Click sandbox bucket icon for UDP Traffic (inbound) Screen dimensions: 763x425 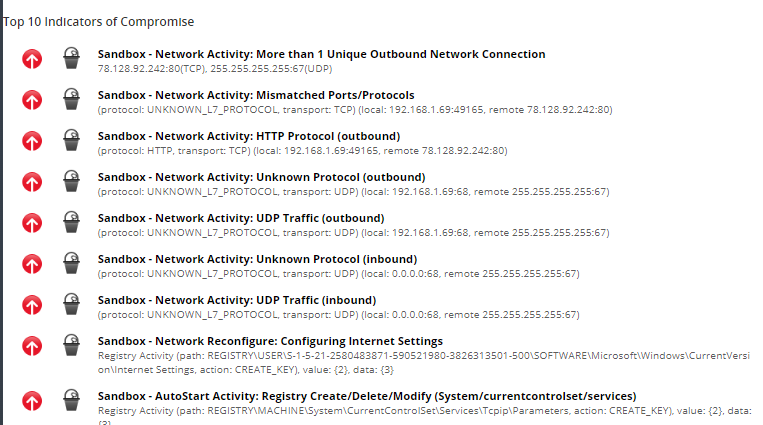(x=71, y=305)
